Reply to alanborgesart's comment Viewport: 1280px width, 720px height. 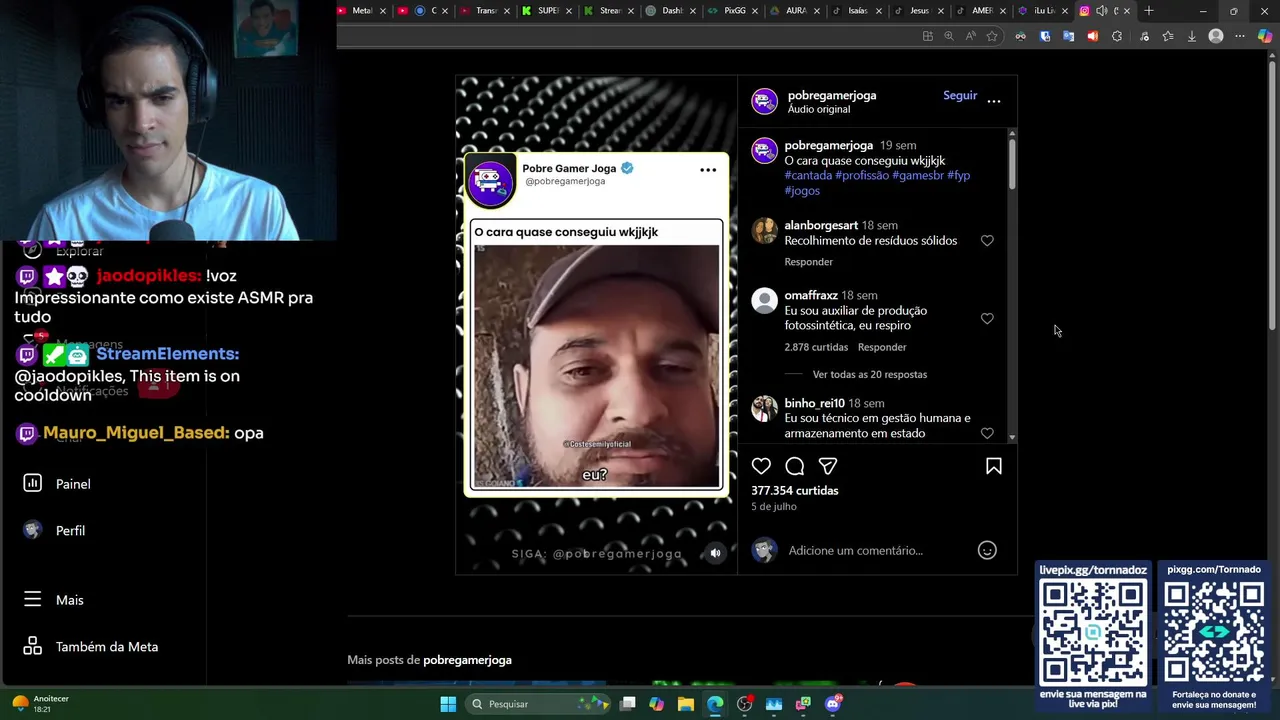[808, 262]
